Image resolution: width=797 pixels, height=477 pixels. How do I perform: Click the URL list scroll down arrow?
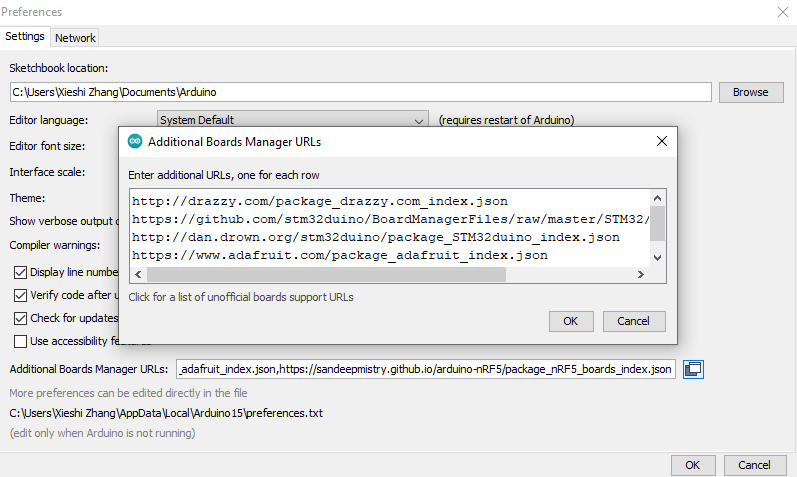657,257
